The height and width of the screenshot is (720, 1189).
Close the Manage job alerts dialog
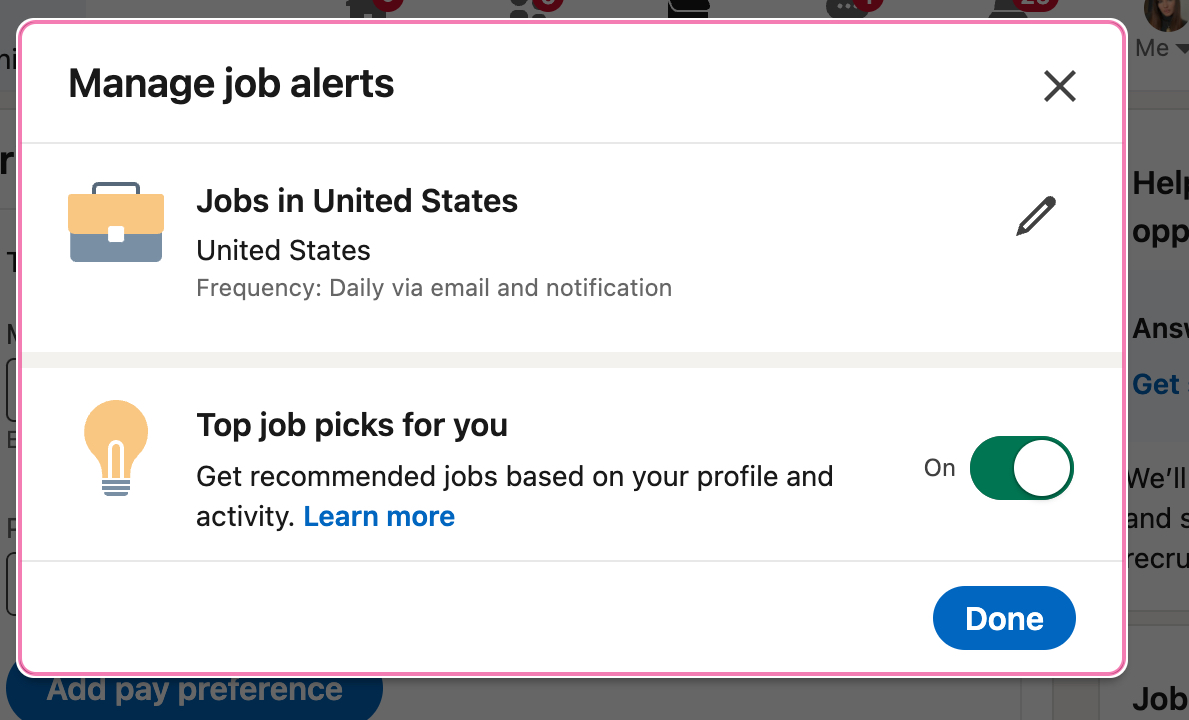point(1059,86)
